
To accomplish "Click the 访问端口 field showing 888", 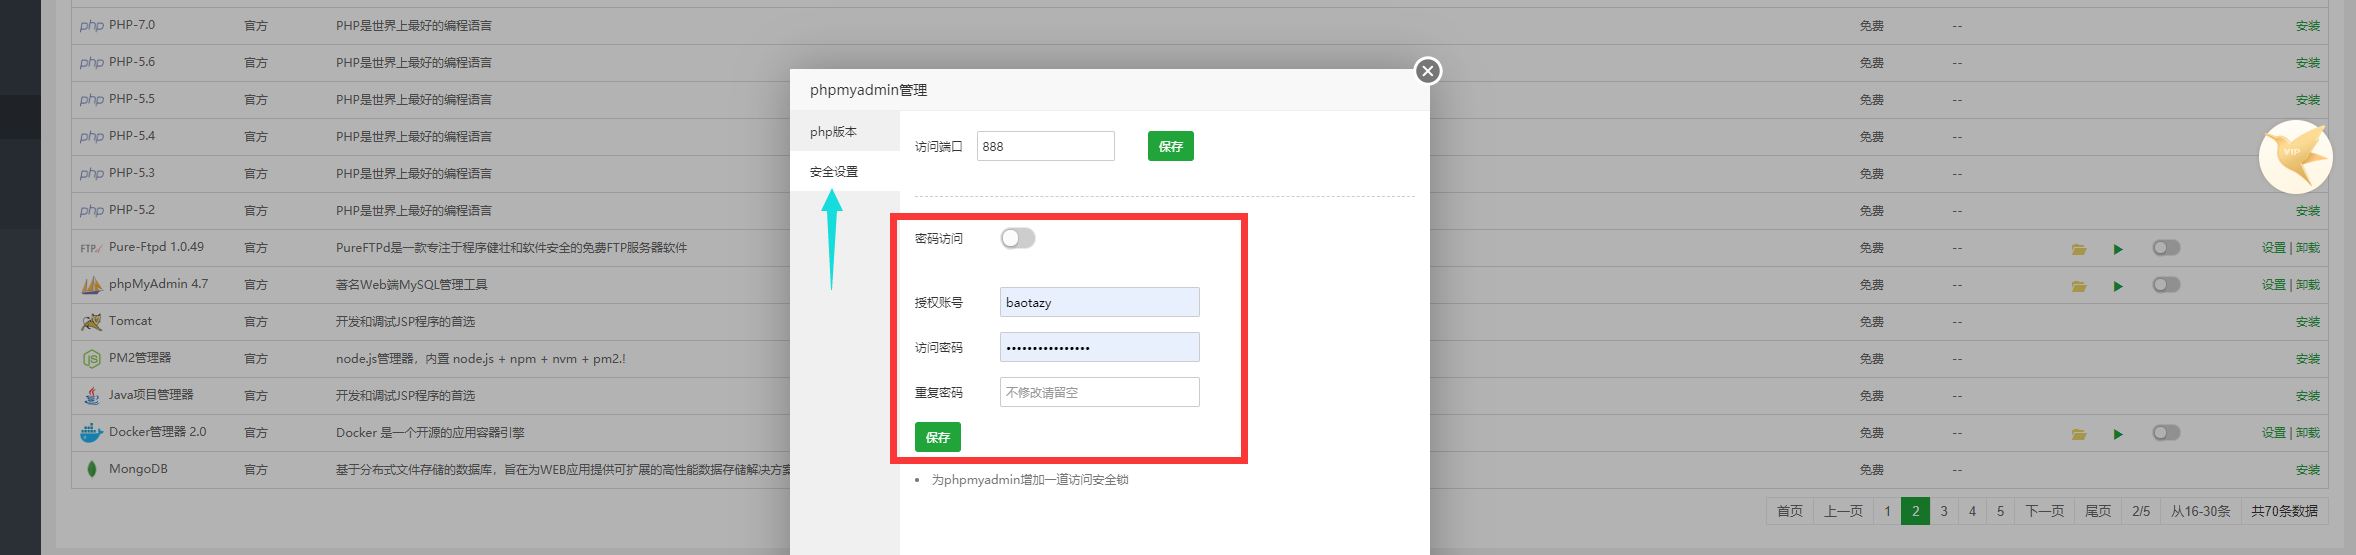I will tap(1045, 146).
